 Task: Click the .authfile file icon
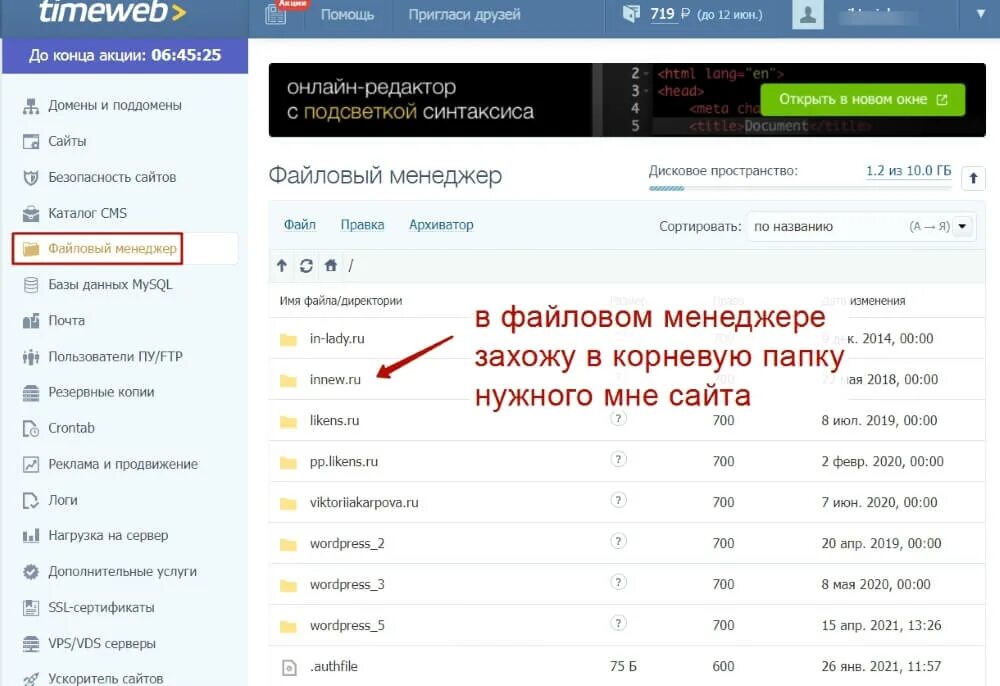point(289,668)
